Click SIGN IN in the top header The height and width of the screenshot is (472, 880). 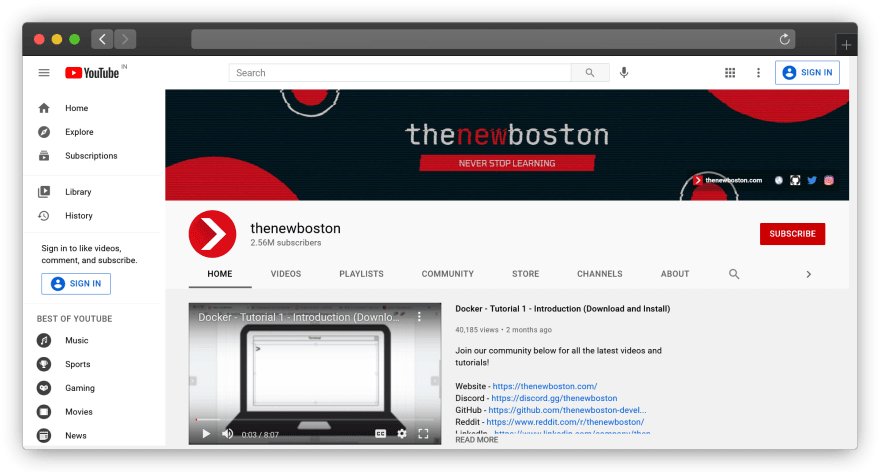807,72
